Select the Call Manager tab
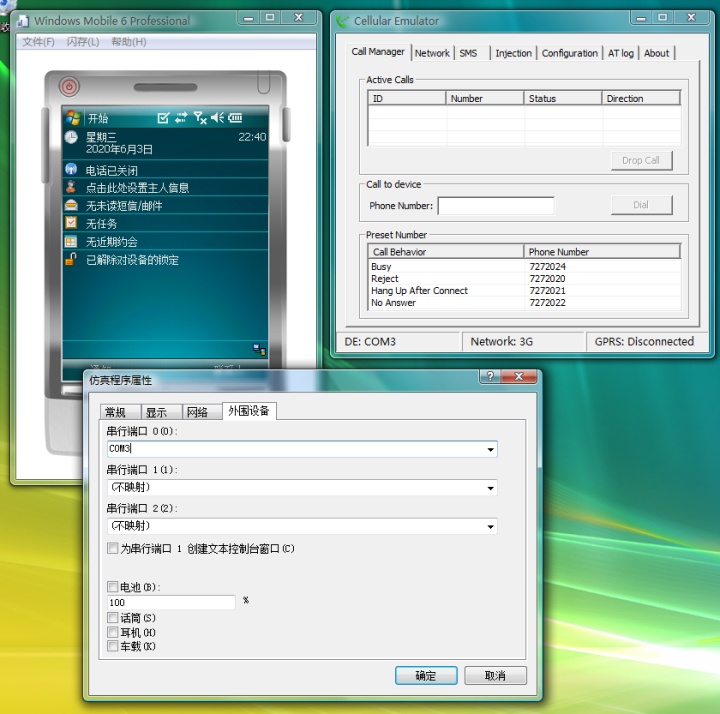Screen dimensions: 720x714 coord(378,52)
